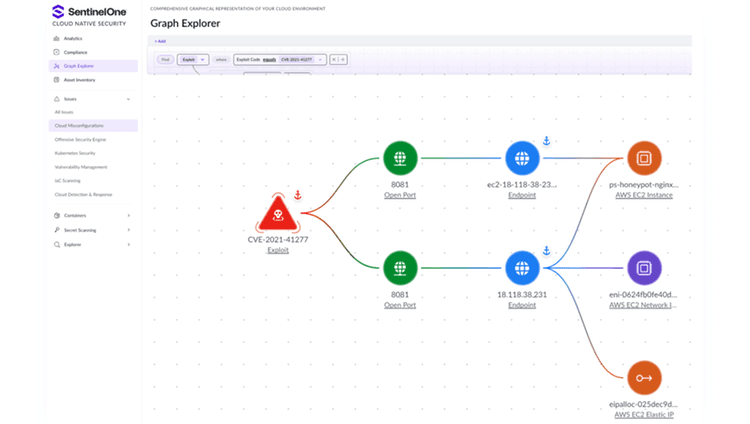Image resolution: width=750 pixels, height=424 pixels.
Task: Open Analytics from the sidebar
Action: [x=72, y=38]
